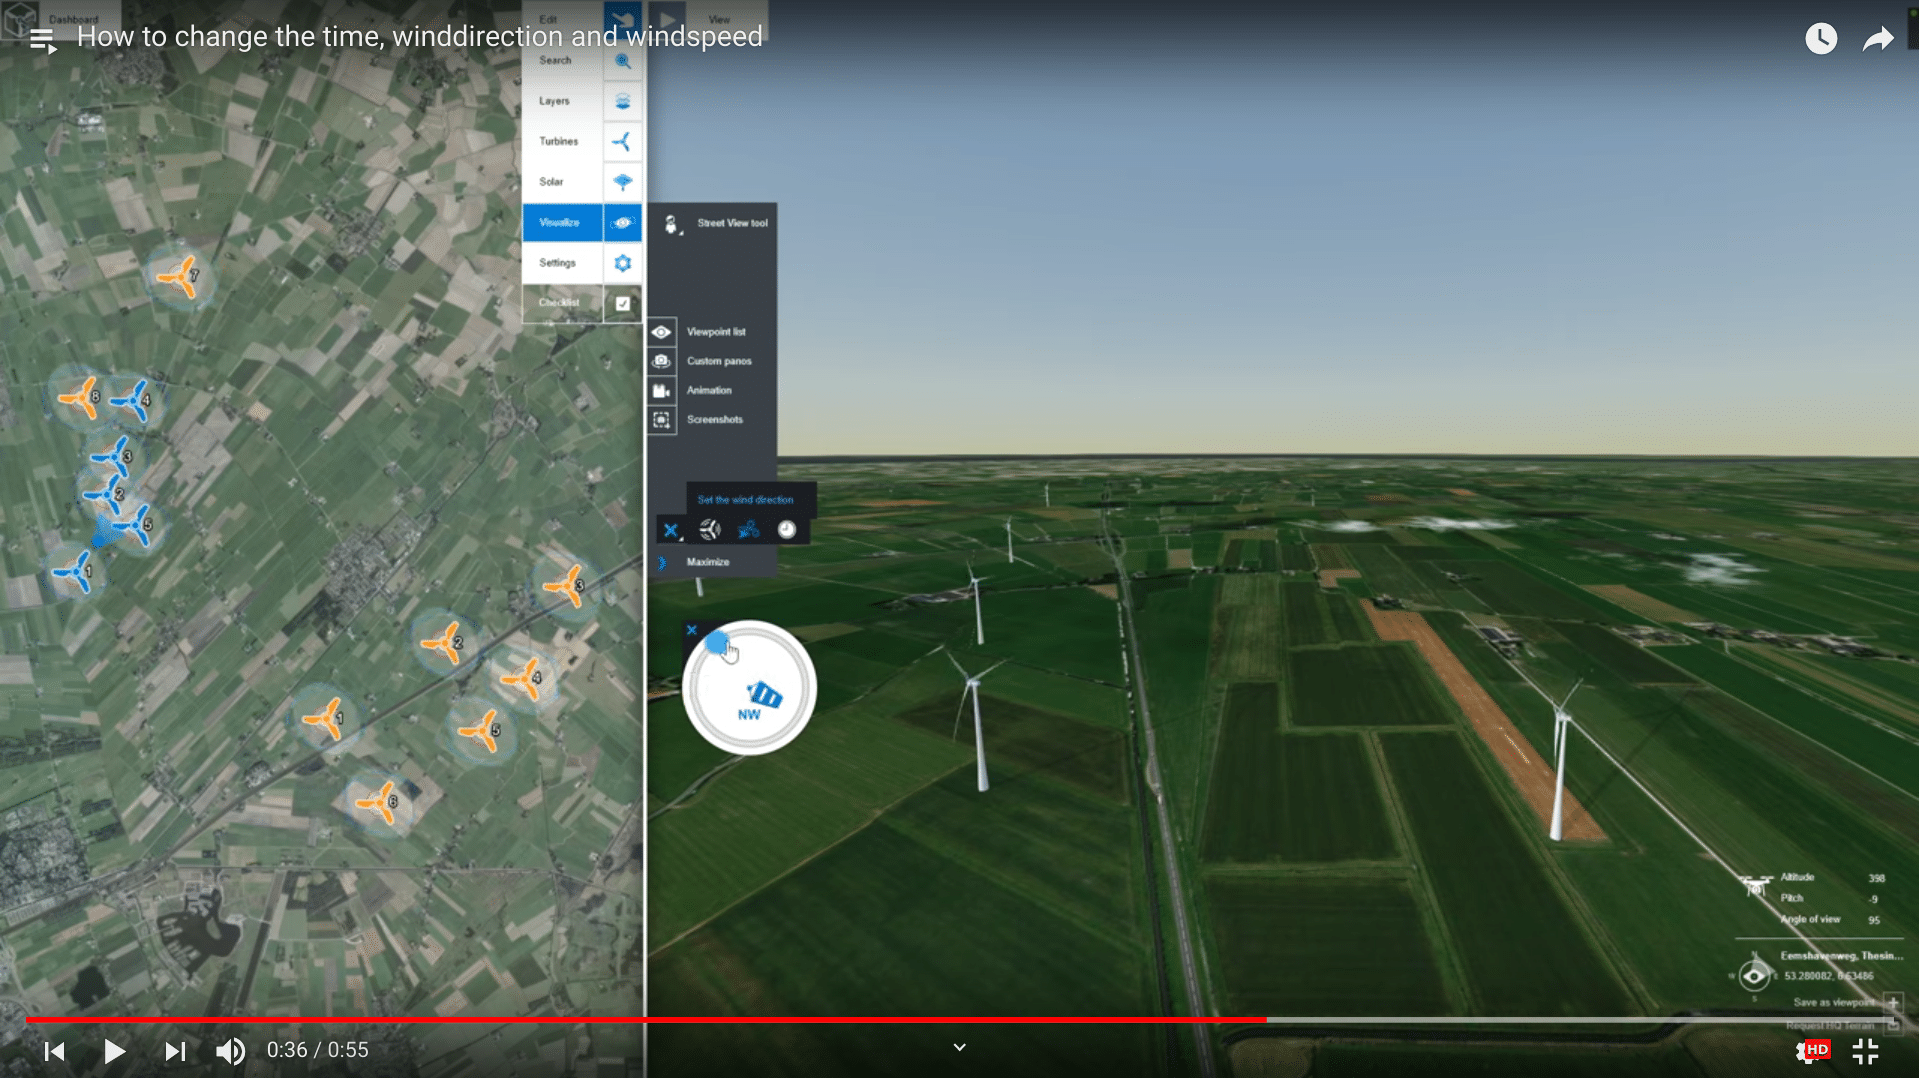1919x1078 pixels.
Task: Click the Altitude value 398
Action: (x=1876, y=878)
